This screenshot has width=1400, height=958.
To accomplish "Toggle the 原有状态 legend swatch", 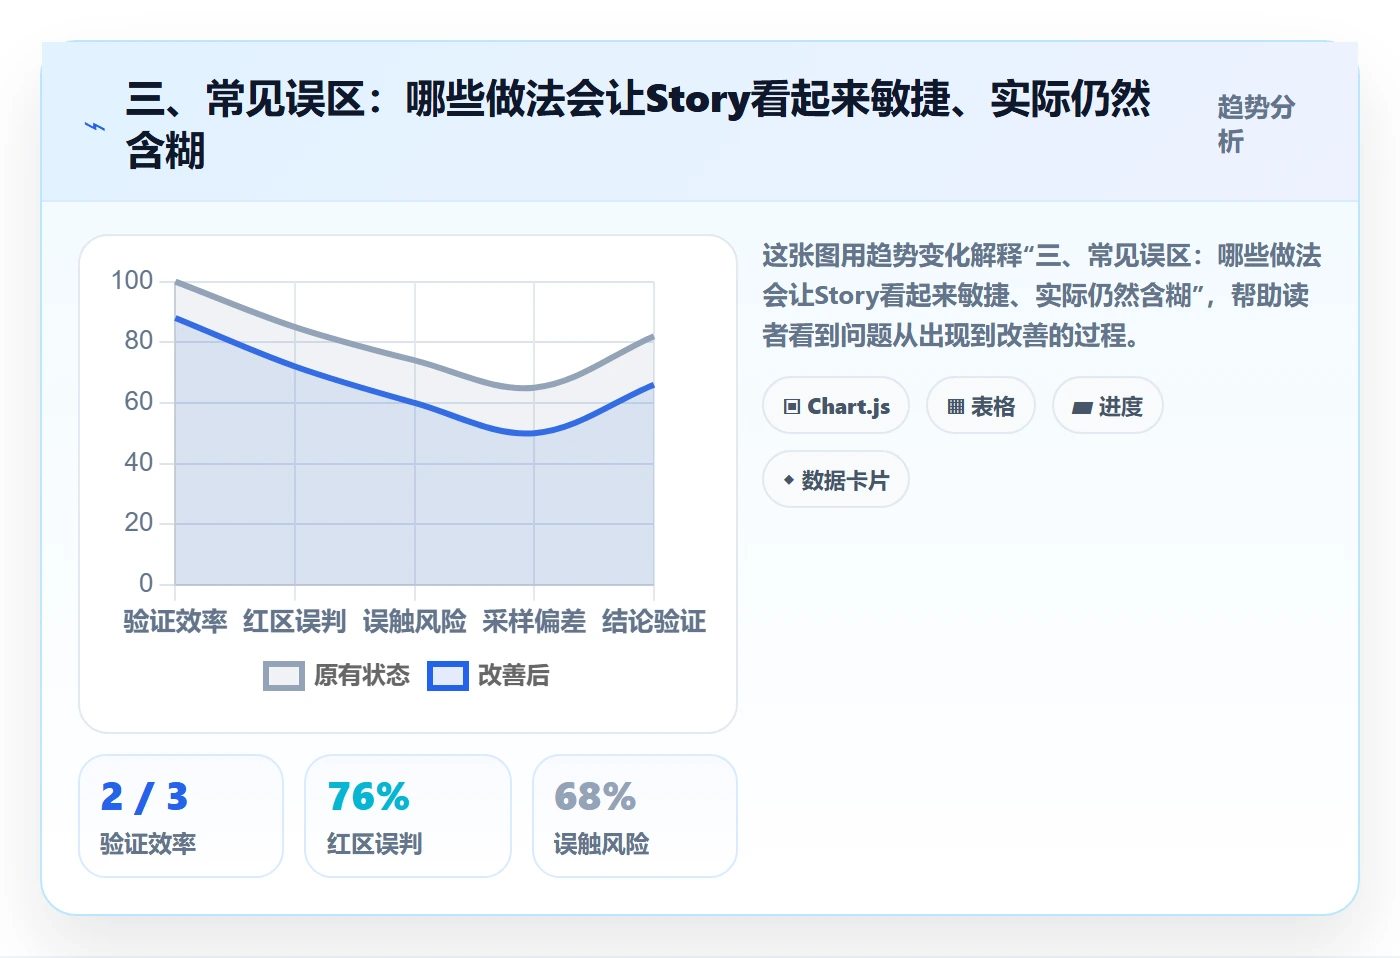I will point(284,676).
